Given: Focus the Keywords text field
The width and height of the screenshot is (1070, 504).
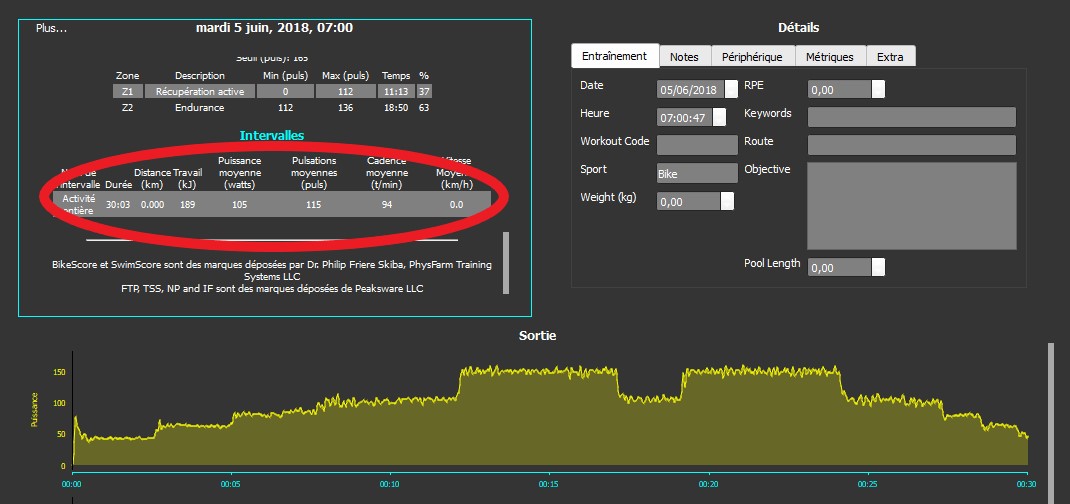Looking at the screenshot, I should (x=911, y=117).
